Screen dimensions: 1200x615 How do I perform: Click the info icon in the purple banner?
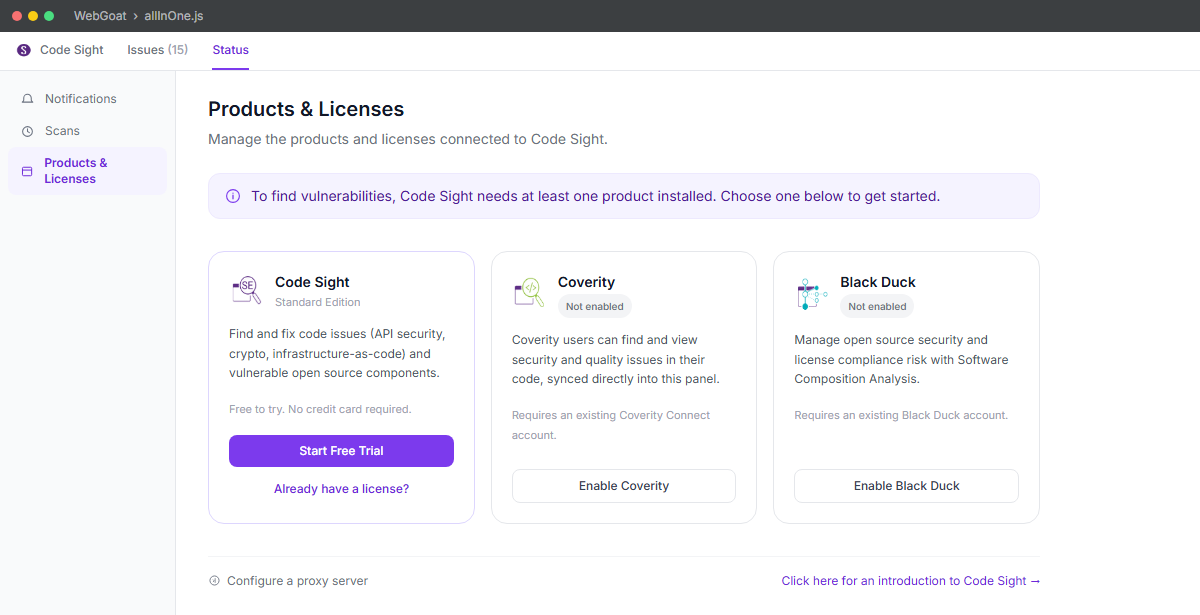coord(233,196)
